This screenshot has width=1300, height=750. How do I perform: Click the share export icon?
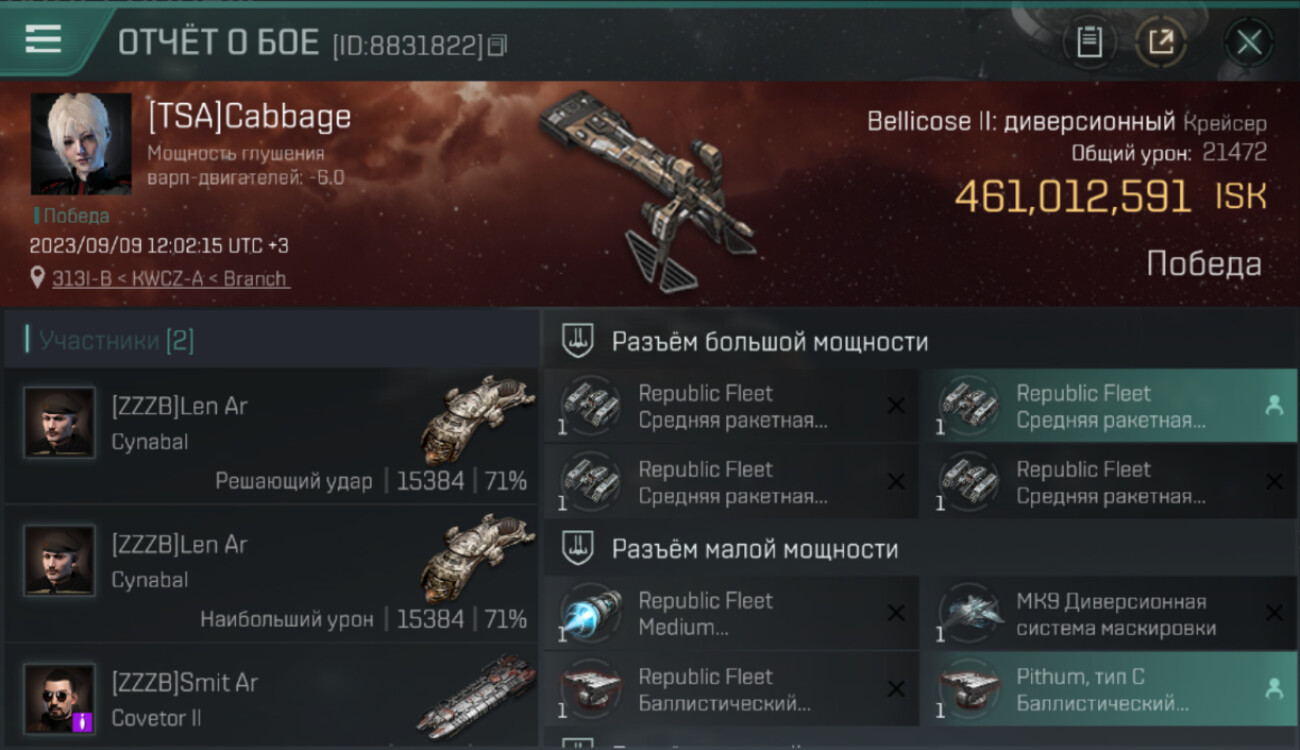1161,42
